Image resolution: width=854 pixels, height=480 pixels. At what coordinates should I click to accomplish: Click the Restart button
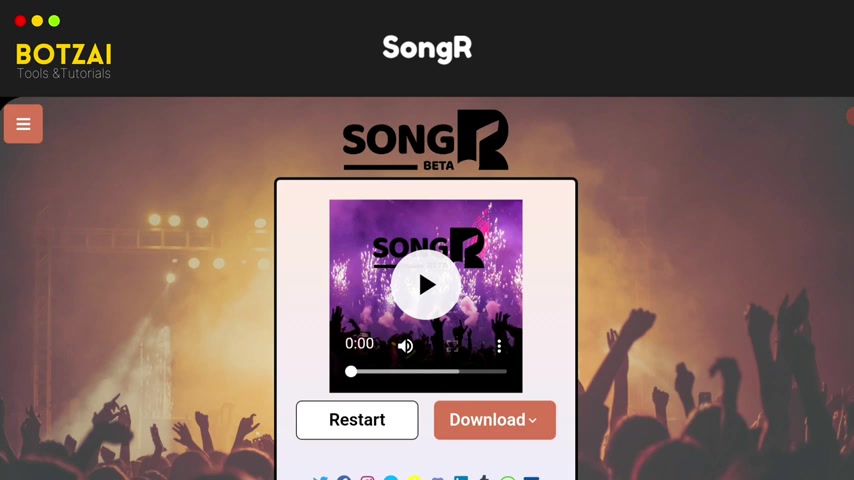tap(357, 420)
